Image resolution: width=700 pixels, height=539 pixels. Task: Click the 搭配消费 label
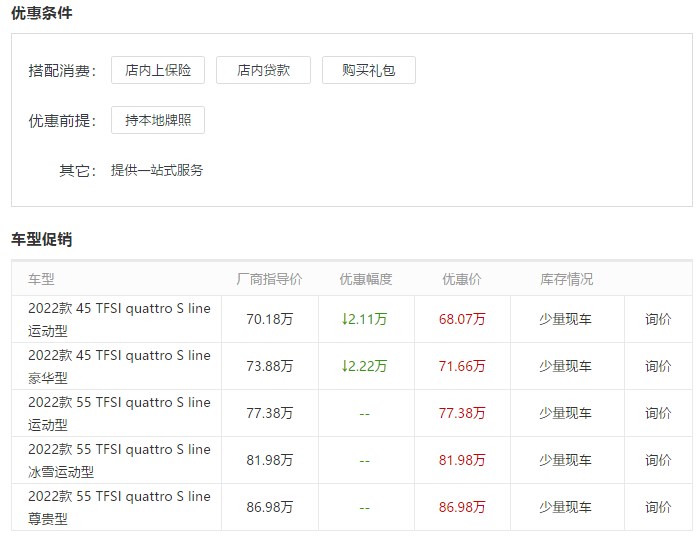[x=62, y=71]
